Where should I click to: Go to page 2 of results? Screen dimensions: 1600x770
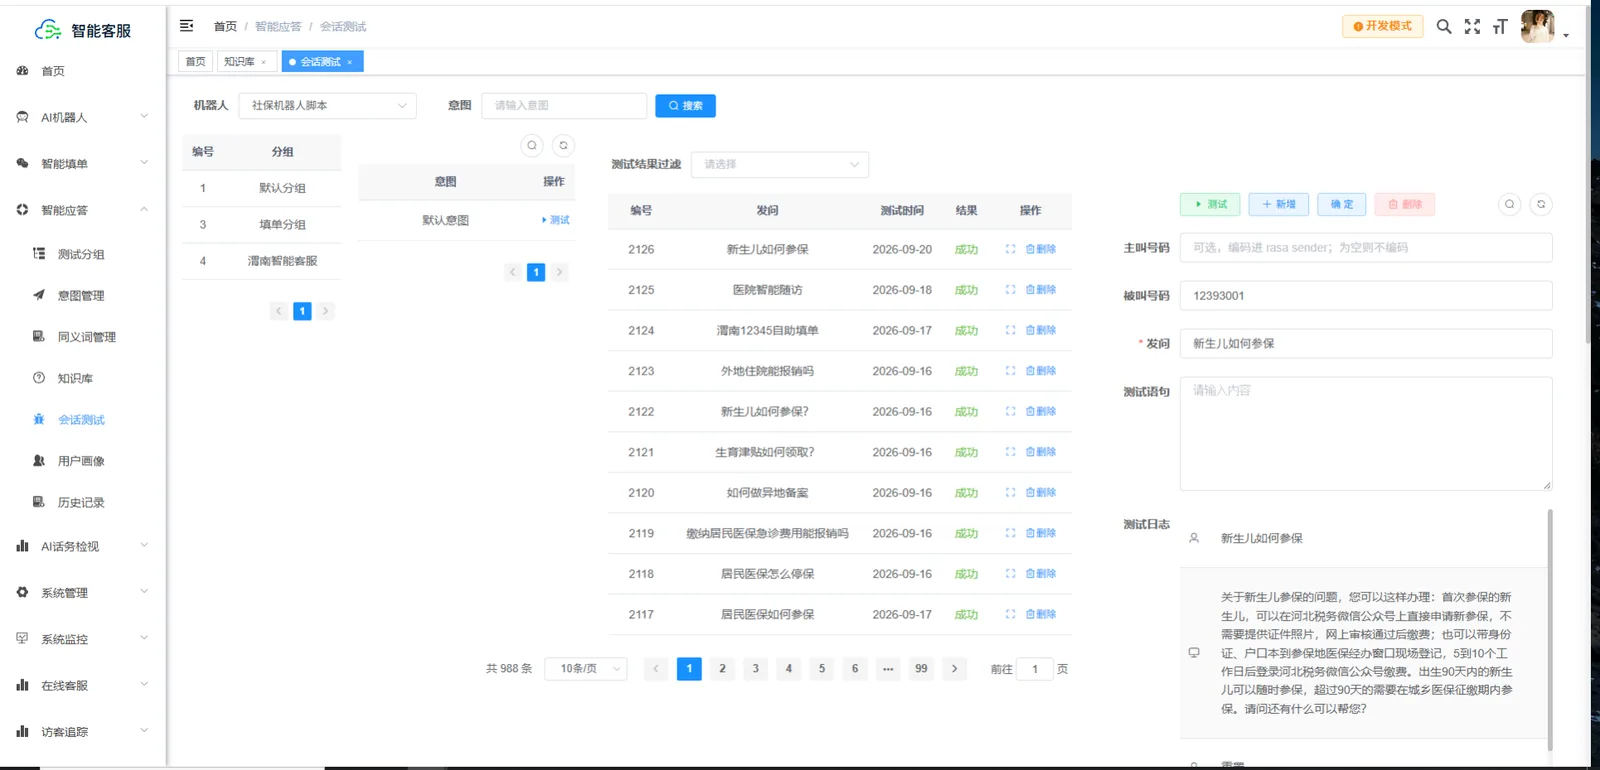click(722, 669)
